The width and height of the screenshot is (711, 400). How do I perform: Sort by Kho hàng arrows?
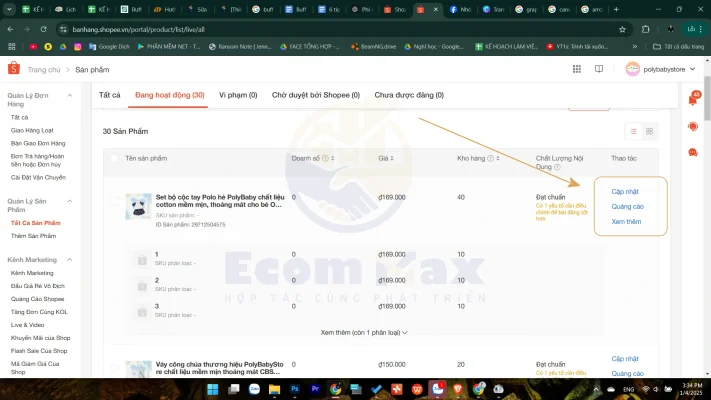pyautogui.click(x=498, y=158)
